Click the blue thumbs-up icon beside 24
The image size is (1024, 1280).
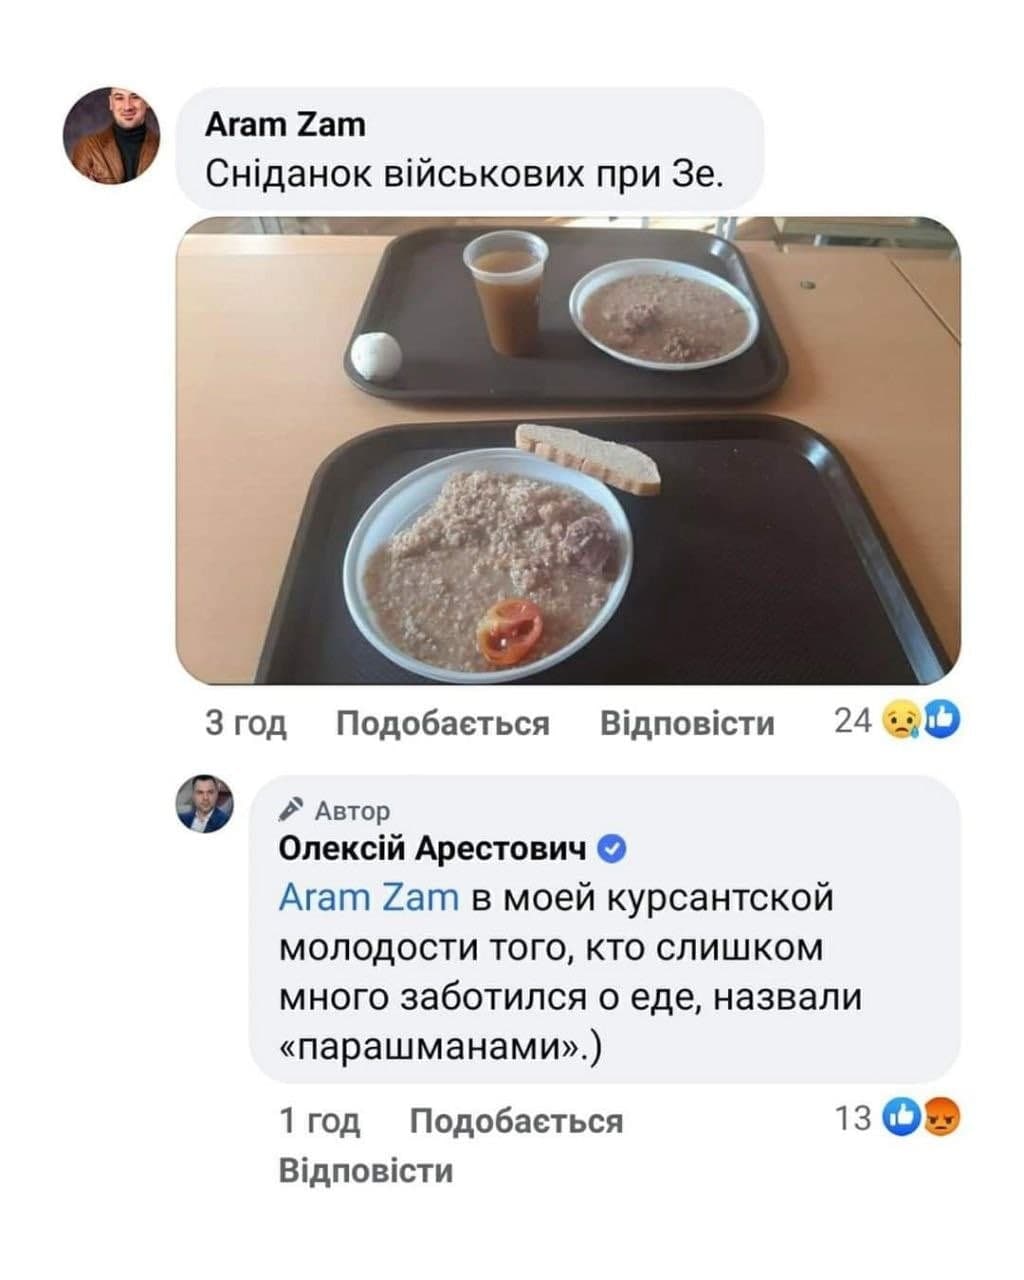[942, 719]
